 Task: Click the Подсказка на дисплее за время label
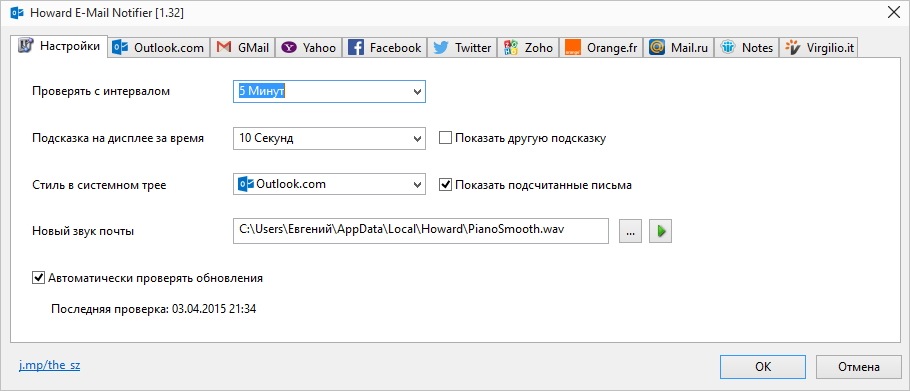pos(118,139)
